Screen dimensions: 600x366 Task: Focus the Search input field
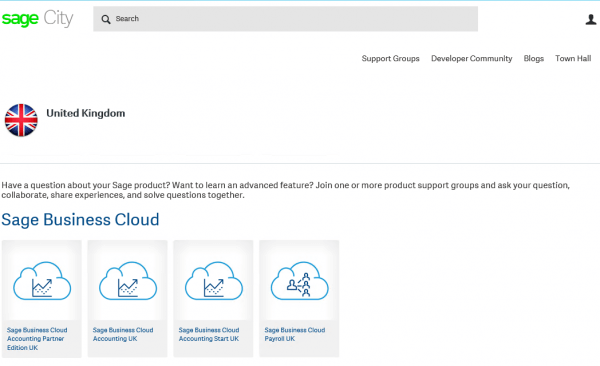(285, 19)
